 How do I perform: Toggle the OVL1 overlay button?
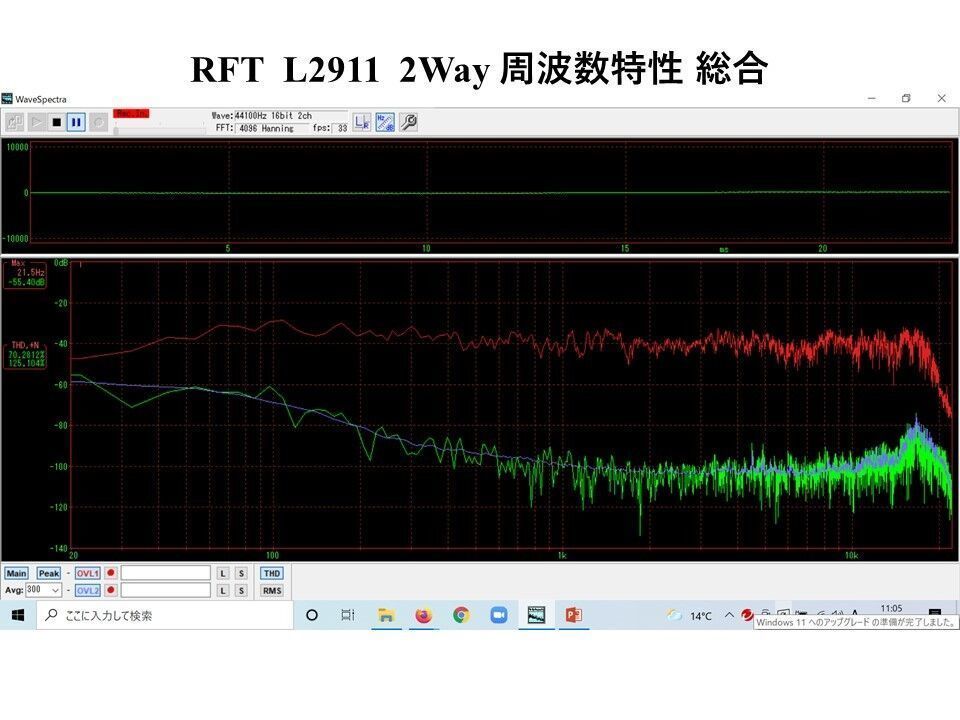click(x=88, y=573)
